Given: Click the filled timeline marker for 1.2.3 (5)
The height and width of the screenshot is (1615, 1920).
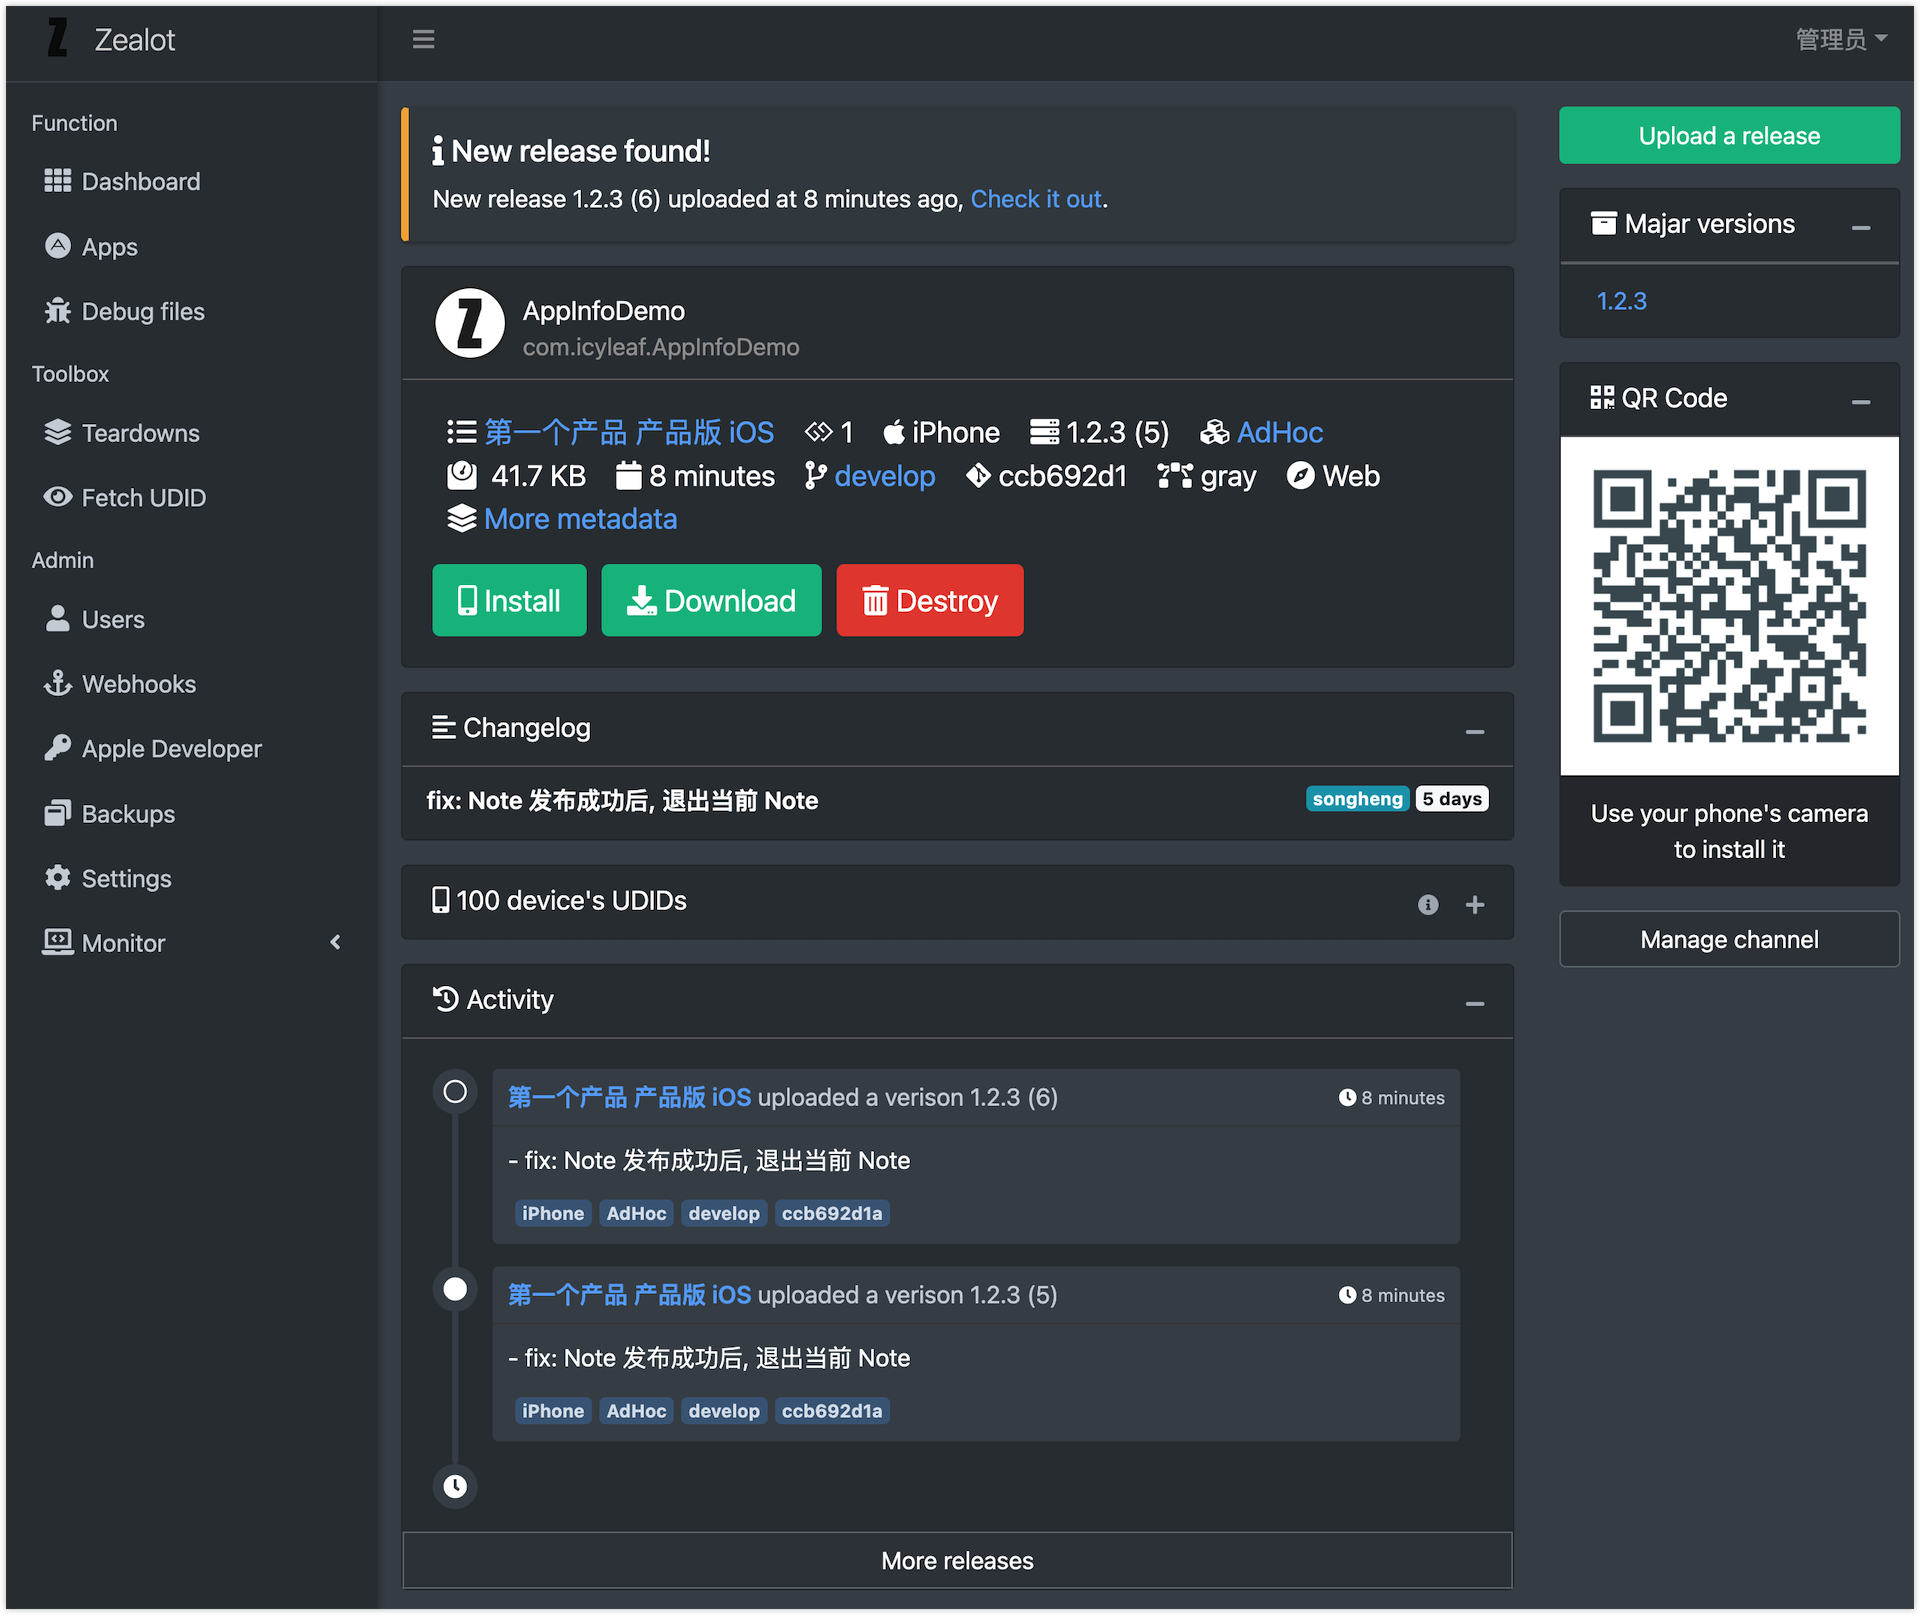Looking at the screenshot, I should (x=455, y=1289).
